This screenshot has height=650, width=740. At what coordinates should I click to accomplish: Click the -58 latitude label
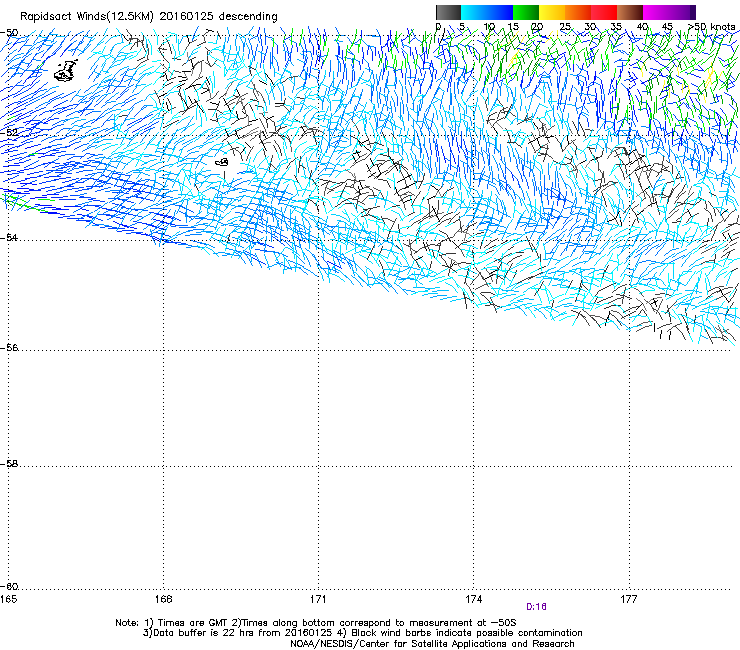[9, 464]
